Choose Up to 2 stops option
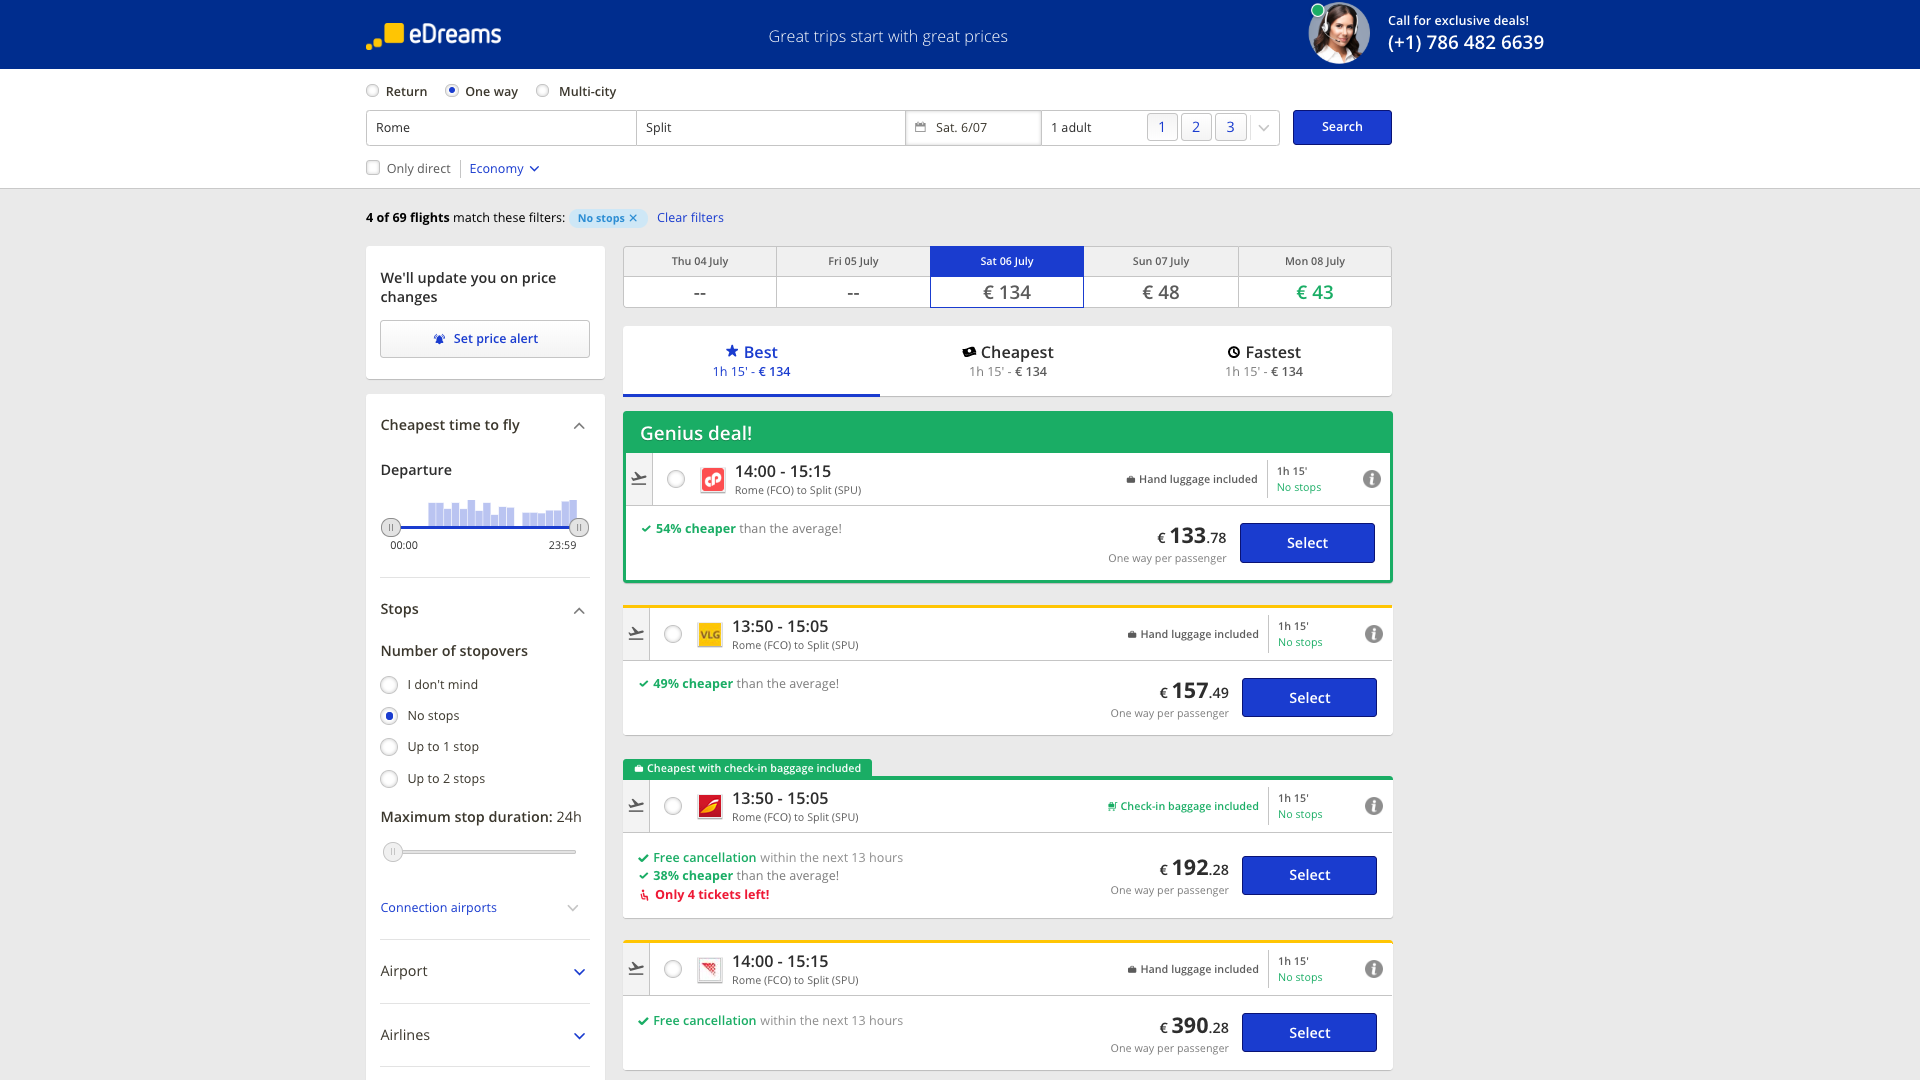Viewport: 1920px width, 1080px height. (x=389, y=779)
